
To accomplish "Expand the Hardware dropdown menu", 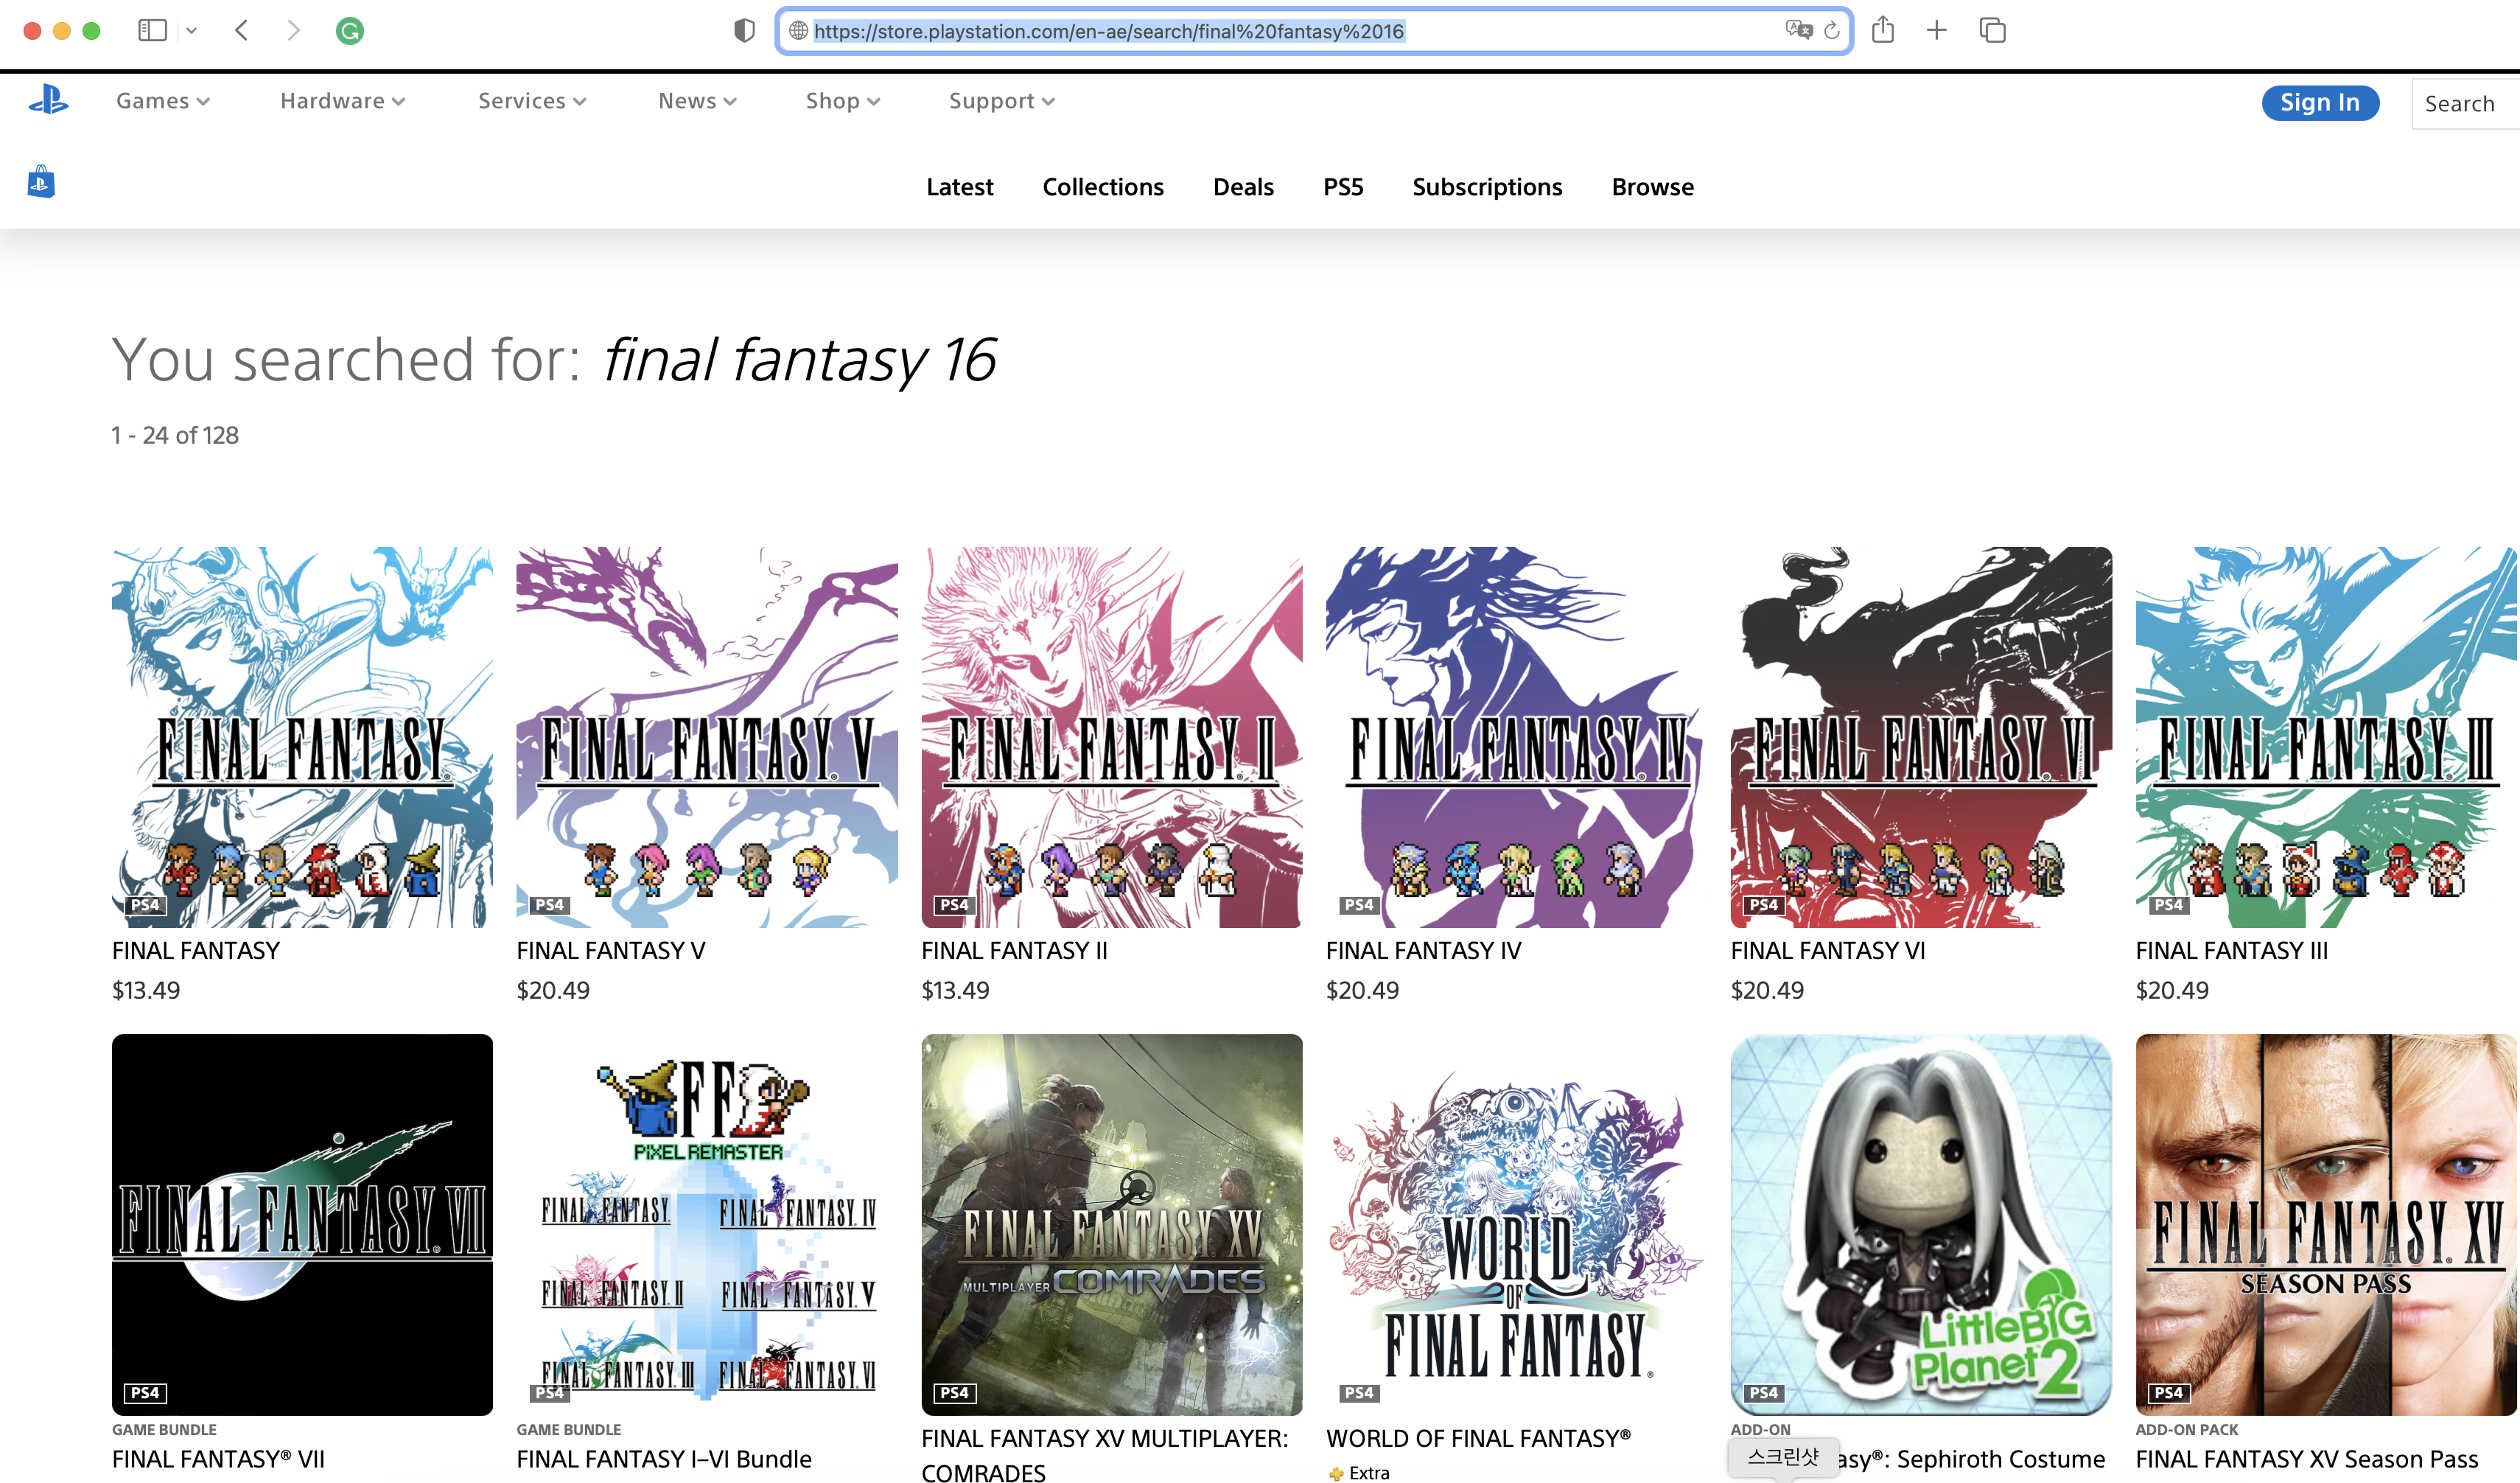I will (x=342, y=101).
